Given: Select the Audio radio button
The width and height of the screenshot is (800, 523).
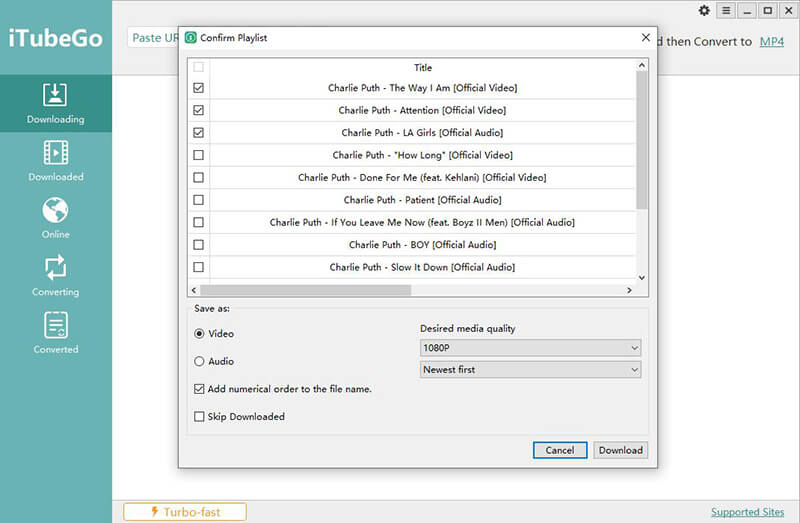Looking at the screenshot, I should tap(199, 361).
